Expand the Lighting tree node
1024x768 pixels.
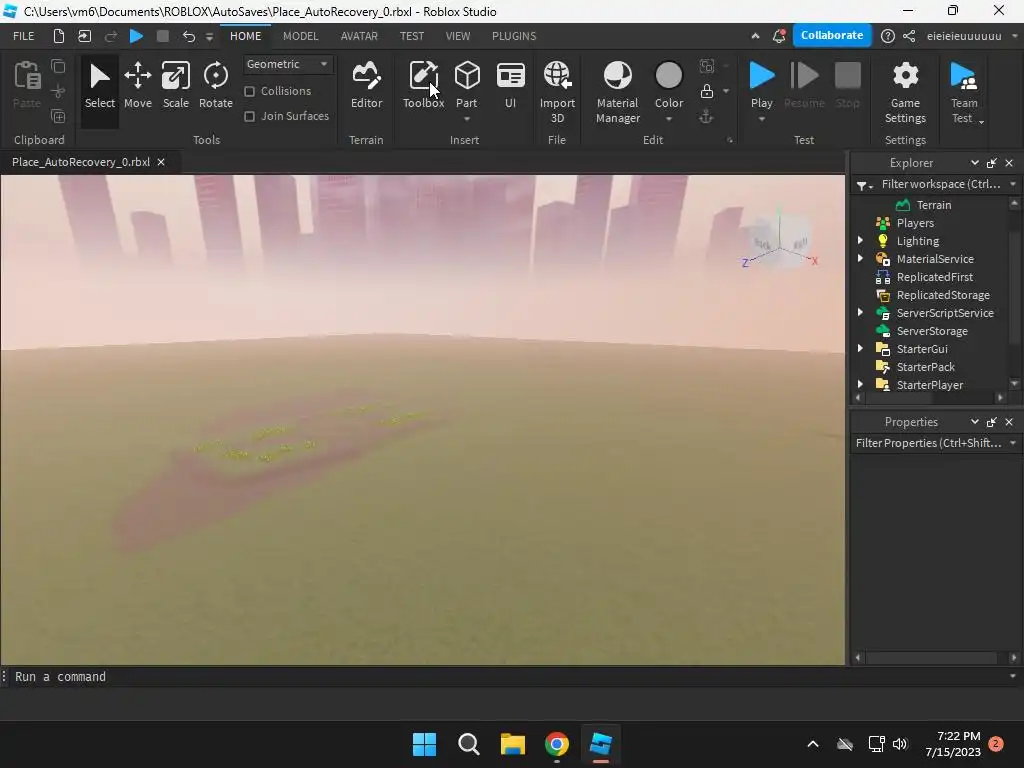pos(861,241)
